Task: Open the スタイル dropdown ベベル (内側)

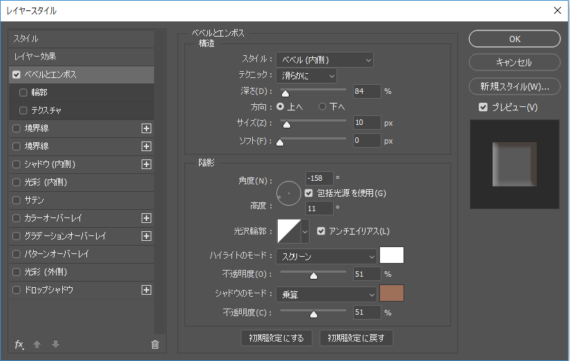Action: pyautogui.click(x=325, y=60)
